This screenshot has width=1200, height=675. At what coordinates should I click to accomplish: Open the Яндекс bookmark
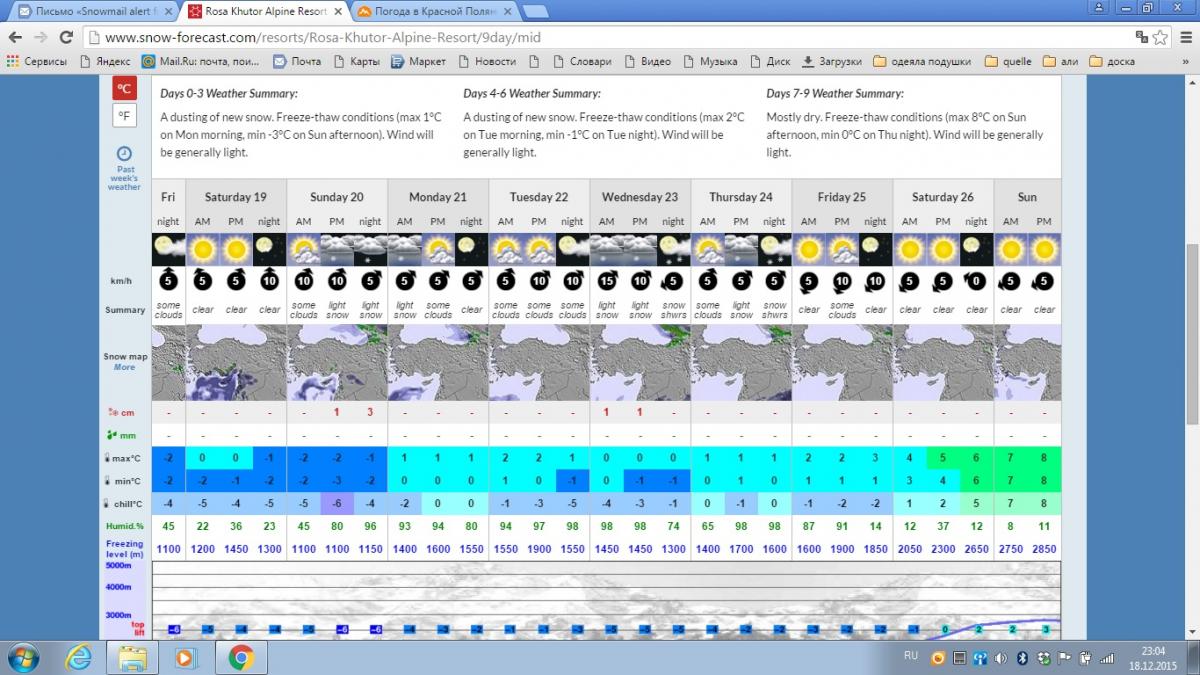[105, 61]
